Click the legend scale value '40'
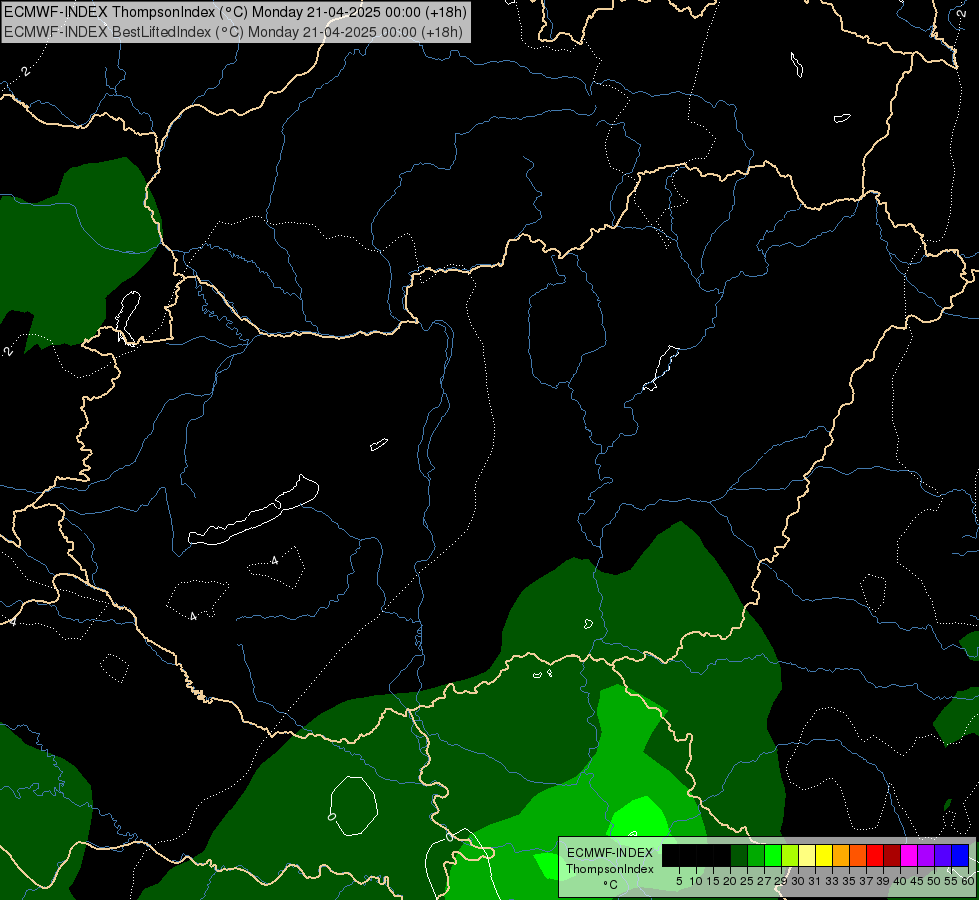 pos(900,881)
